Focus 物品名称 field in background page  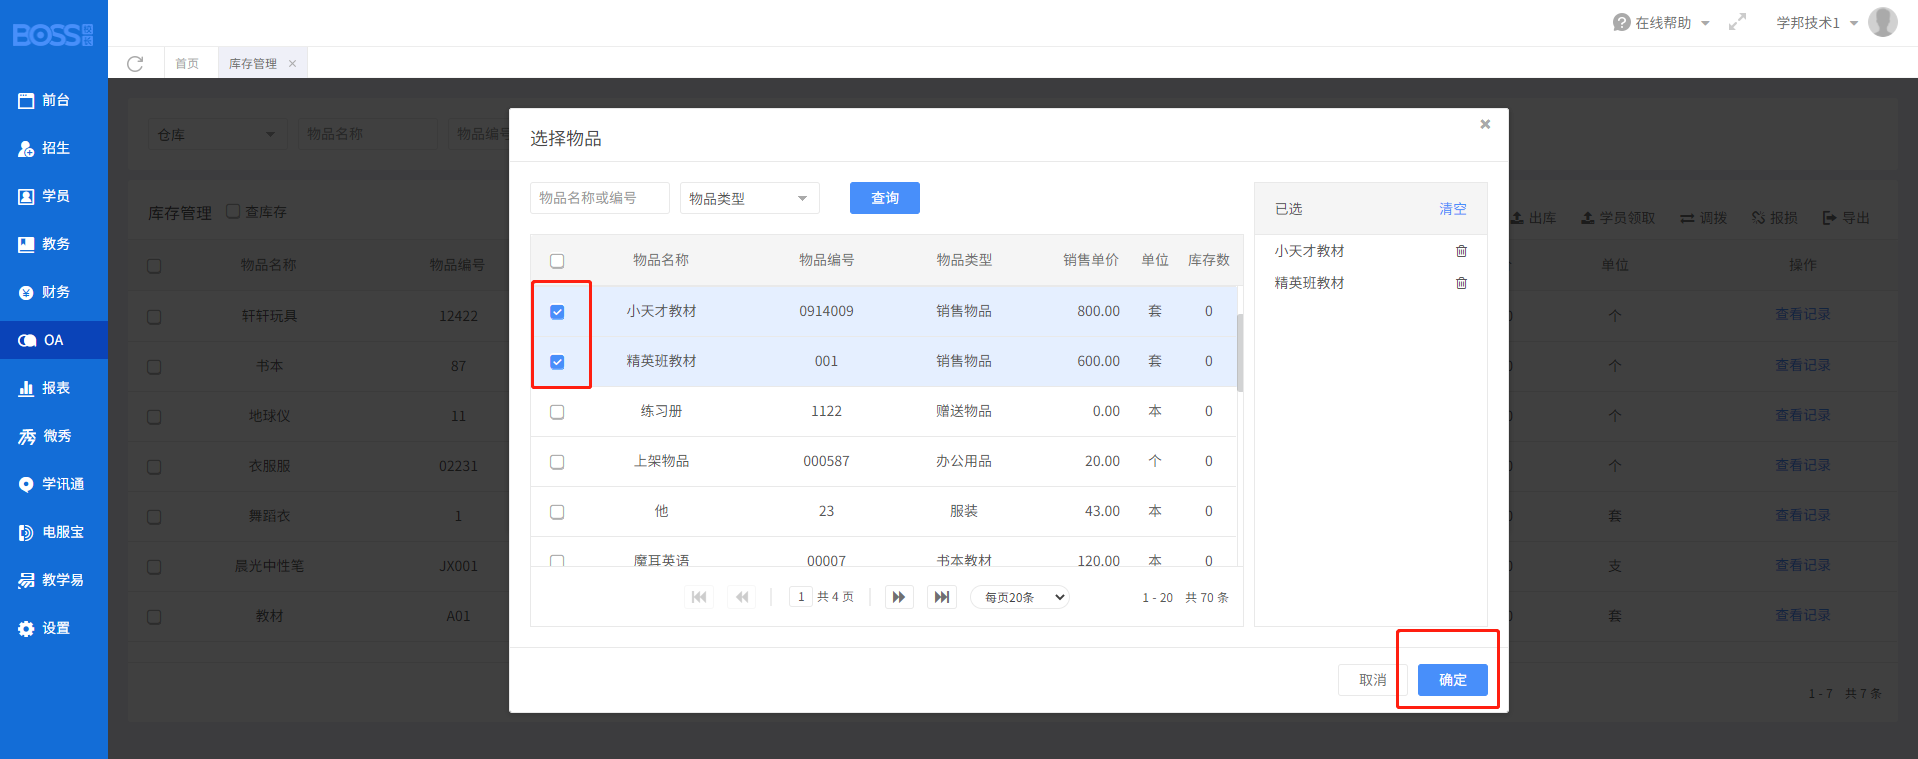point(367,134)
